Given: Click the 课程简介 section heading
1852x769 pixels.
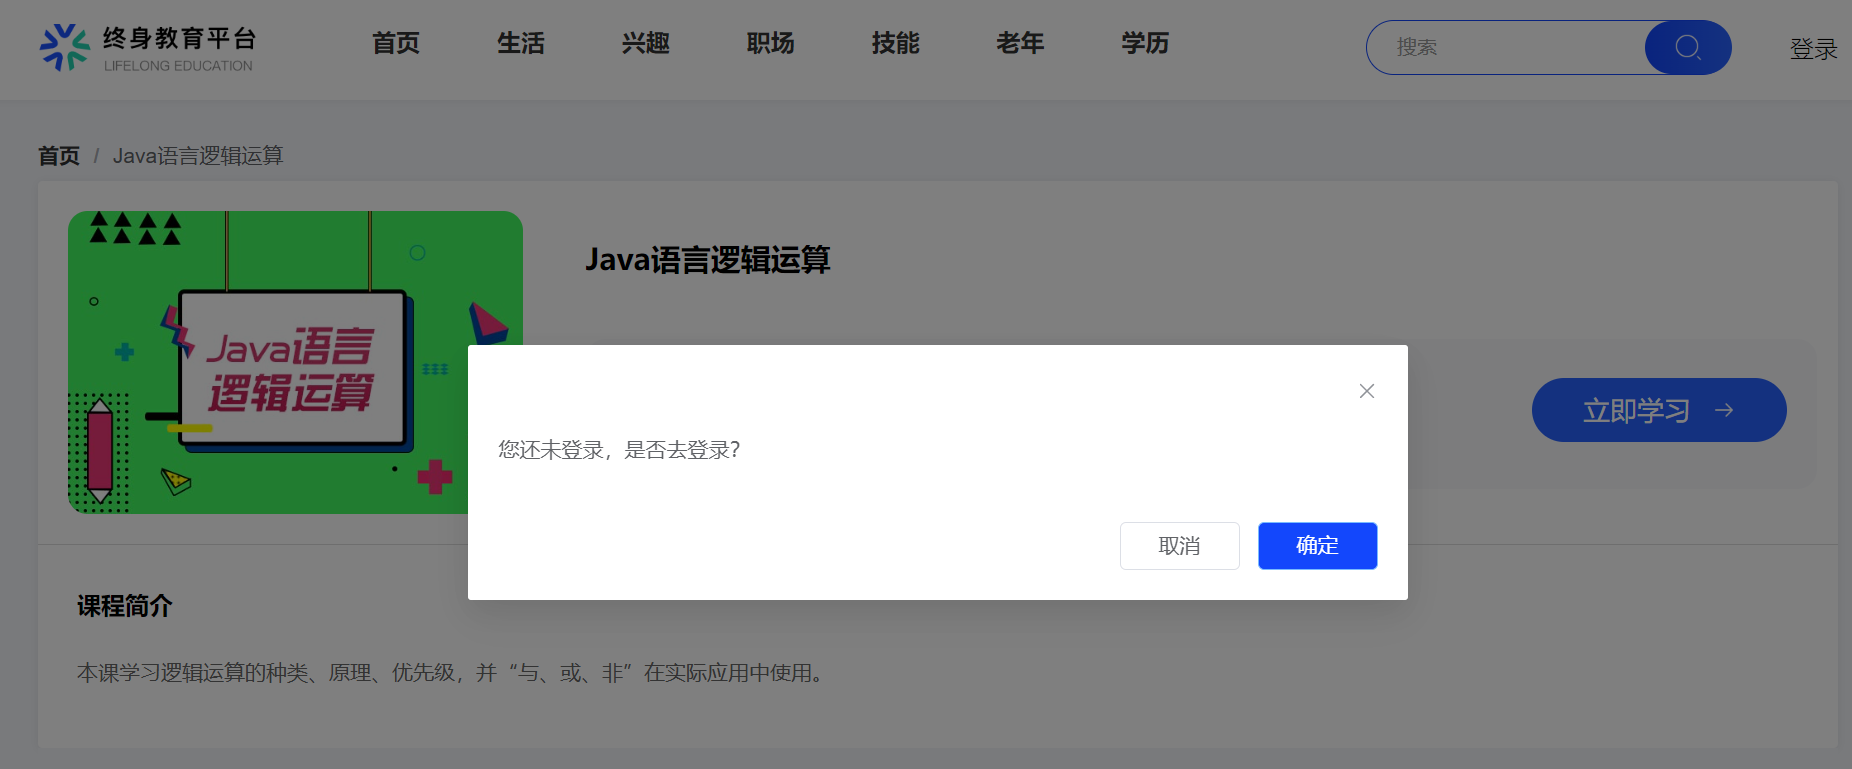Looking at the screenshot, I should coord(125,606).
